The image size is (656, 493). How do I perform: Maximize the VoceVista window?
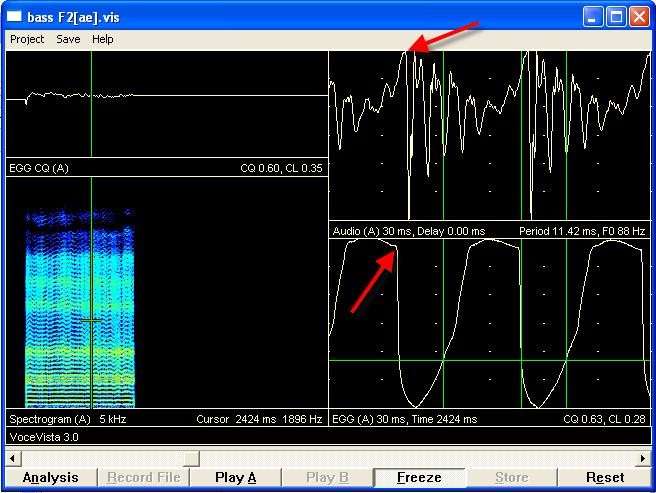[616, 15]
